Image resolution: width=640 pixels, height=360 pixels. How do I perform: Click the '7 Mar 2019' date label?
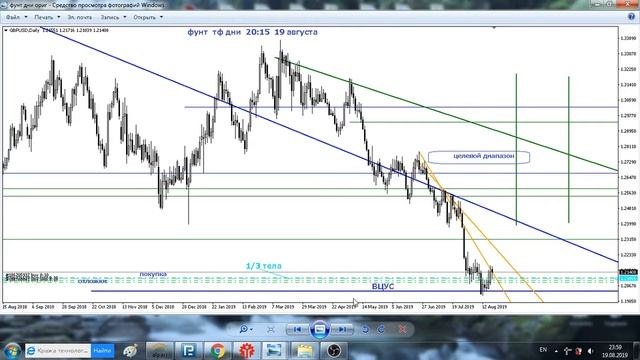click(282, 307)
